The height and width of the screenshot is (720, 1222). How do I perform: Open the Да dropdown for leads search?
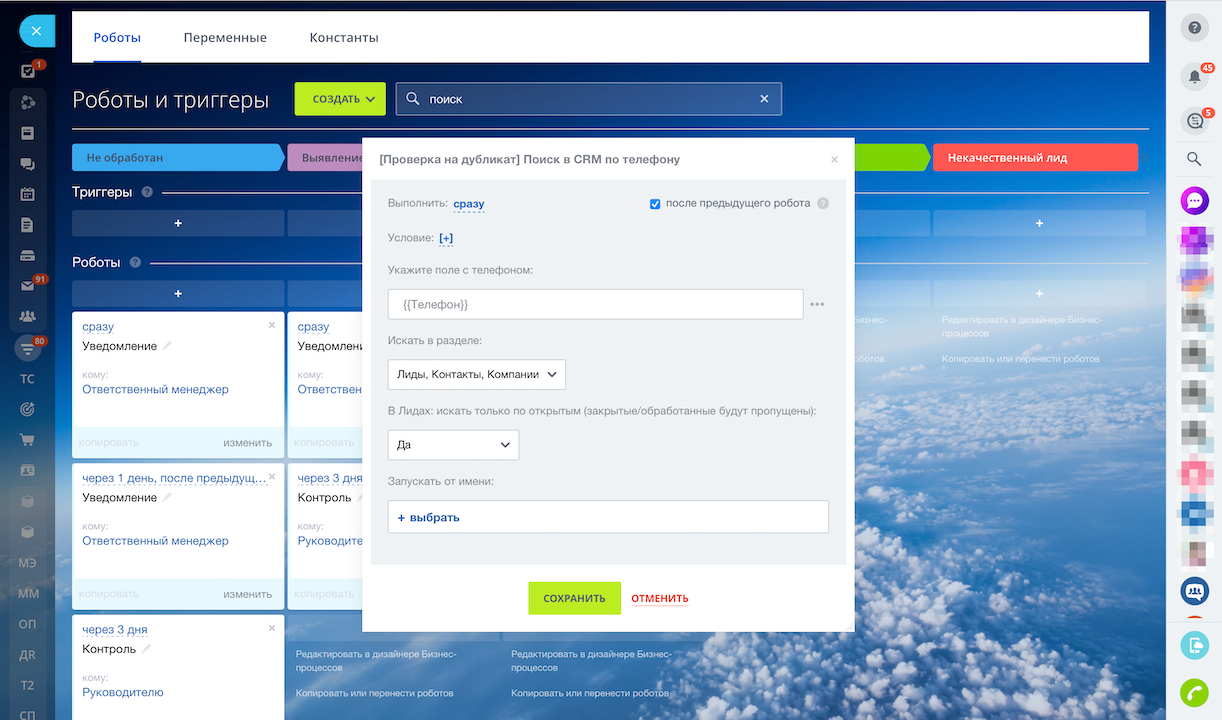click(453, 445)
